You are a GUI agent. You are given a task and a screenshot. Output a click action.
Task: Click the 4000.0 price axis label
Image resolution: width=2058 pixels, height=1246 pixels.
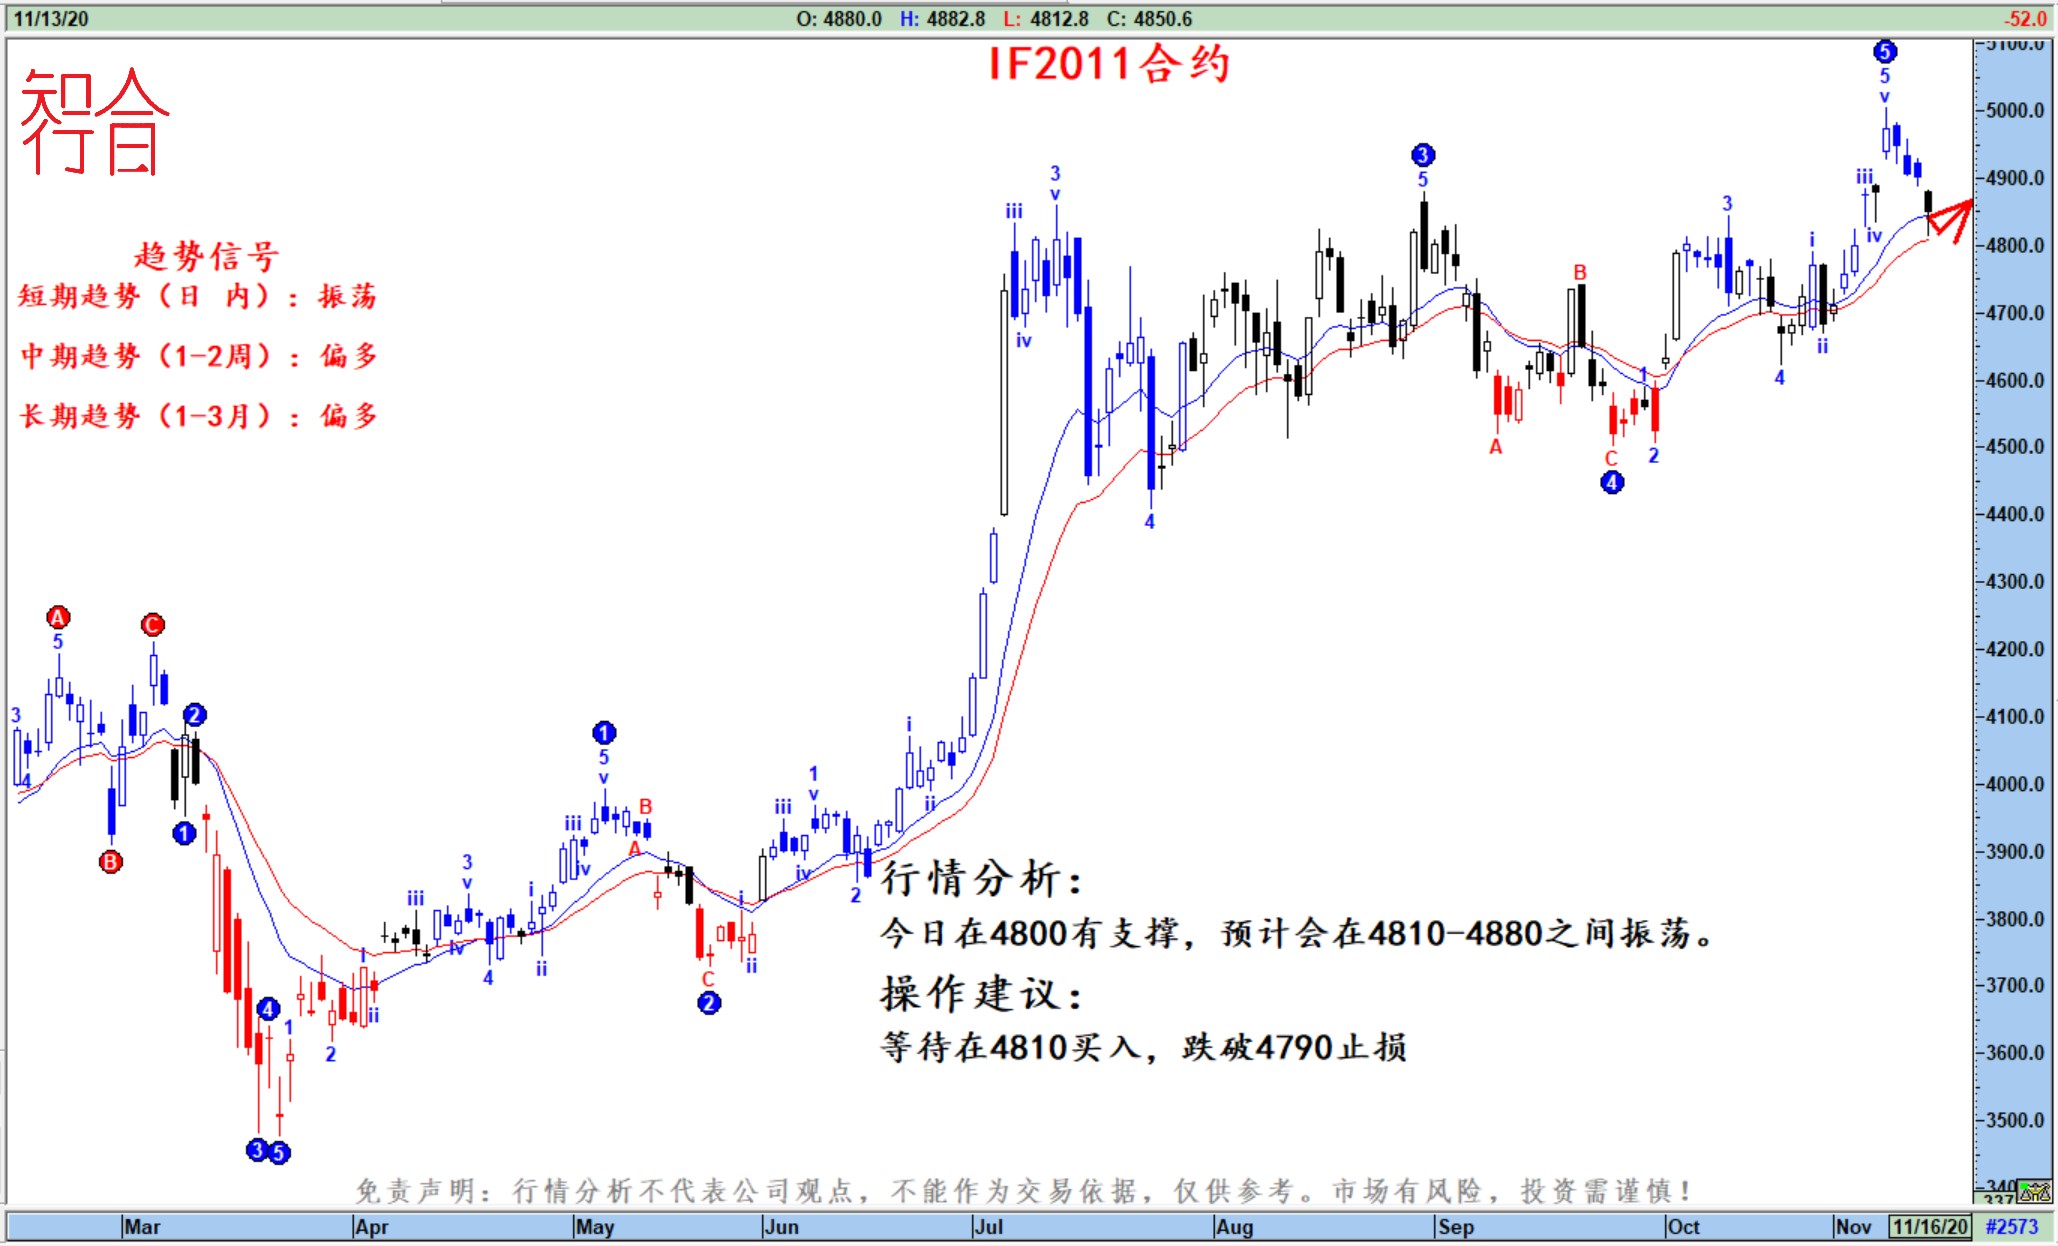[2015, 784]
